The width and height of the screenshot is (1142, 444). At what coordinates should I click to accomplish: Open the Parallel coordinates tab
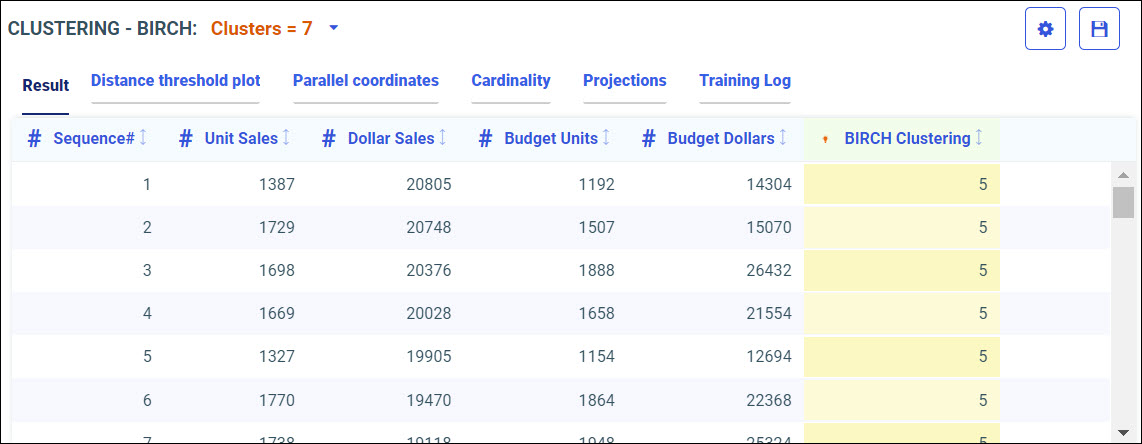click(365, 81)
